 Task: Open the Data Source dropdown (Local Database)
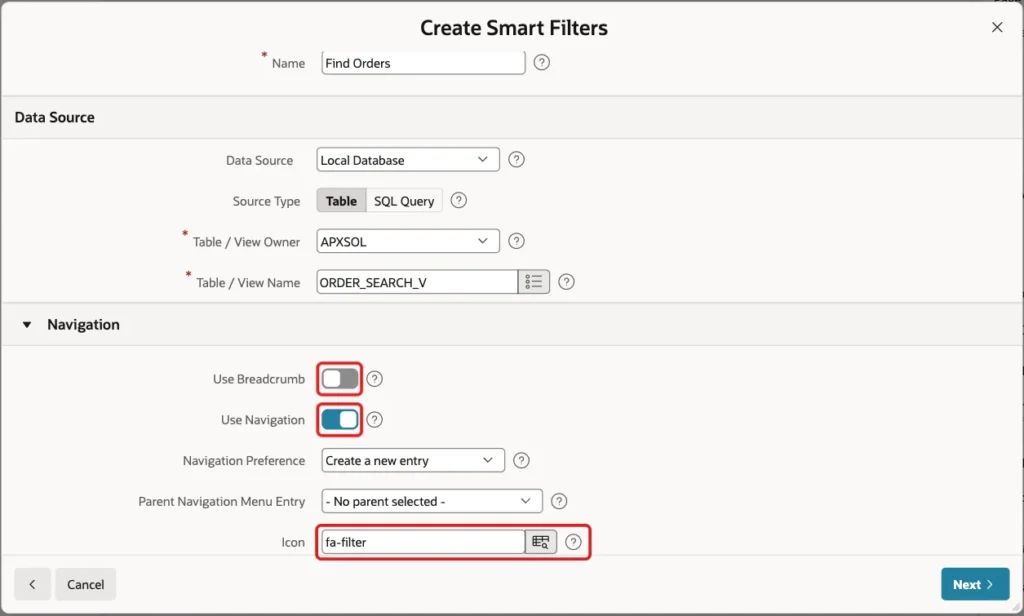(408, 160)
